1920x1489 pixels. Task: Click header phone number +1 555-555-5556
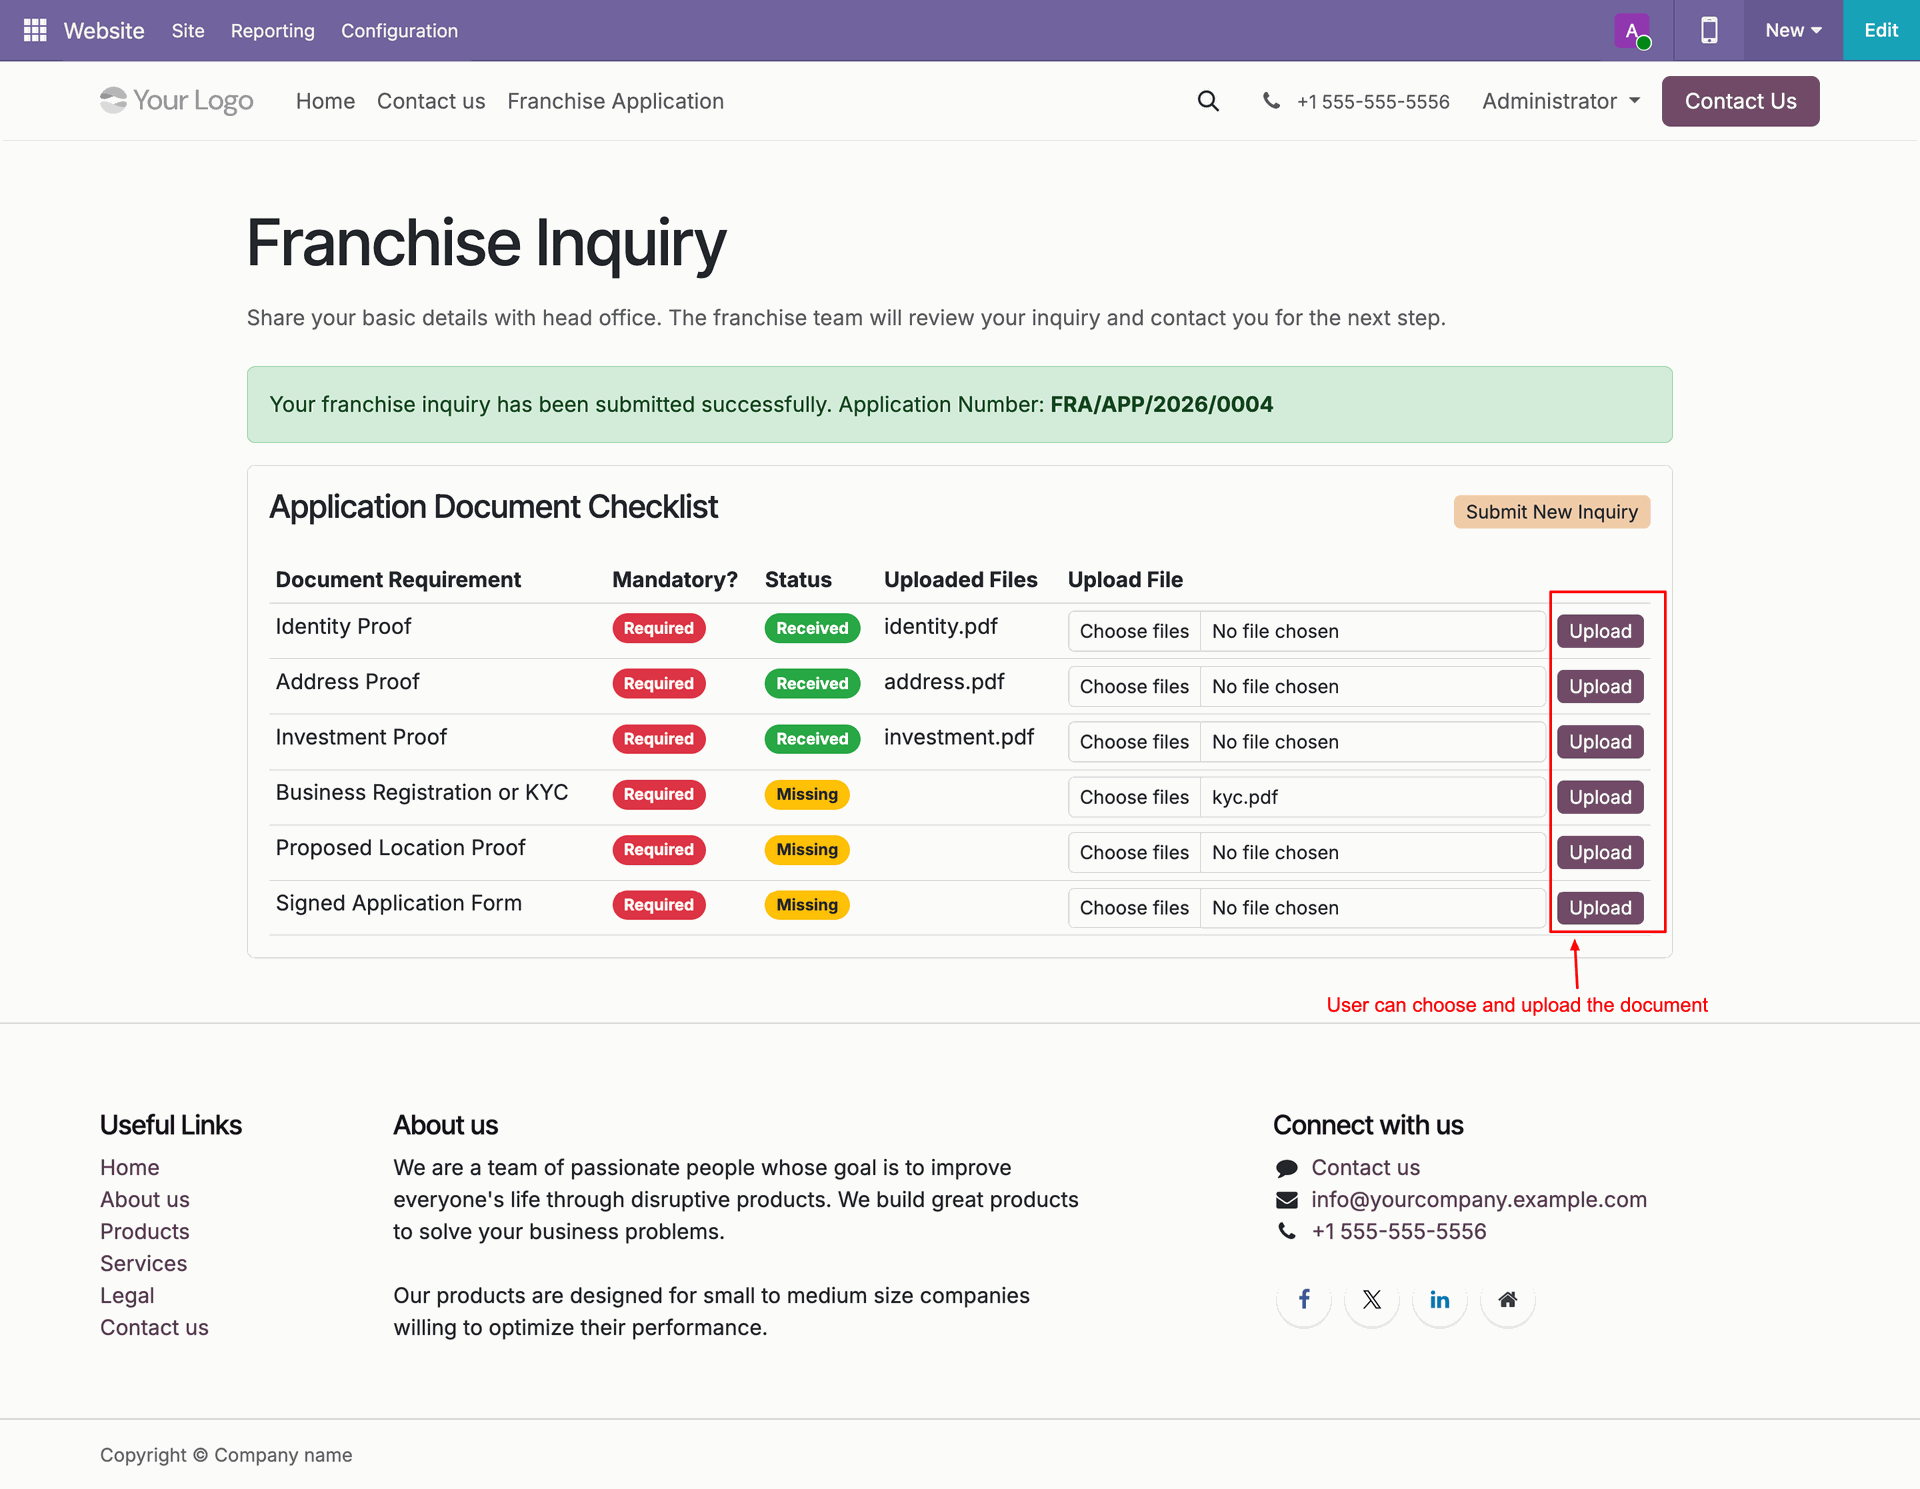point(1373,101)
